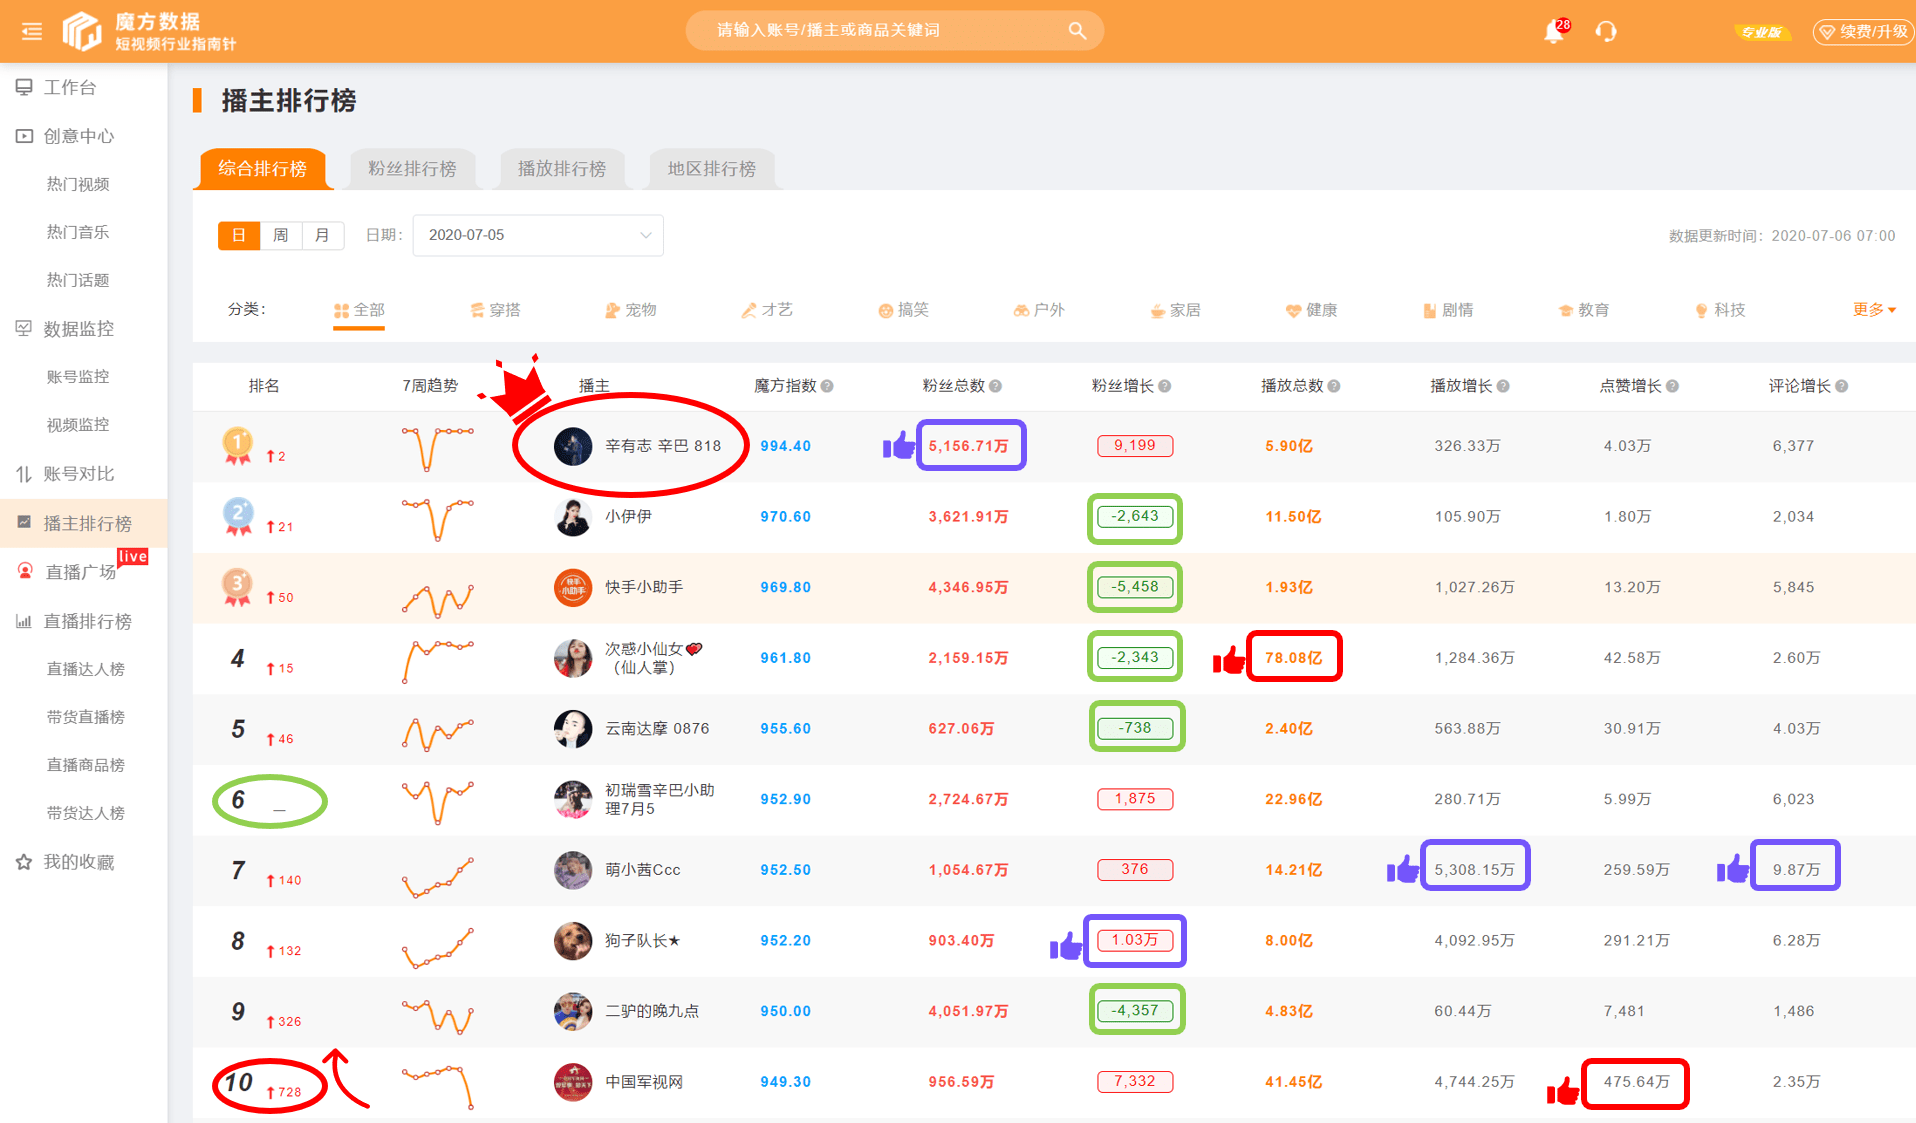Select the 家居 category filter
The height and width of the screenshot is (1123, 1916).
(1175, 310)
